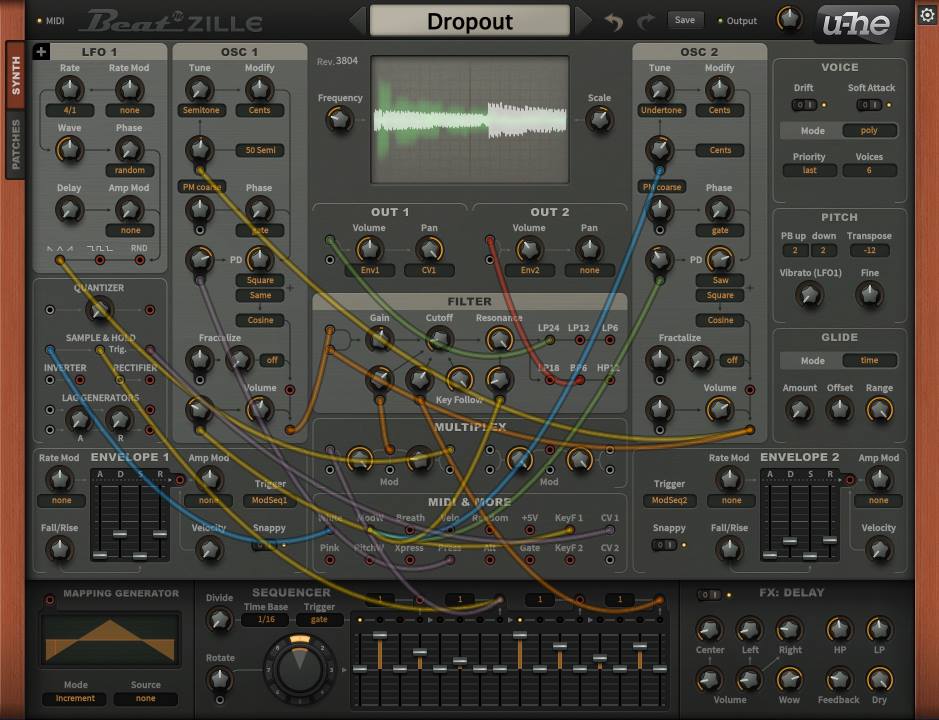
Task: Click the Beatzille logo
Action: coord(171,22)
